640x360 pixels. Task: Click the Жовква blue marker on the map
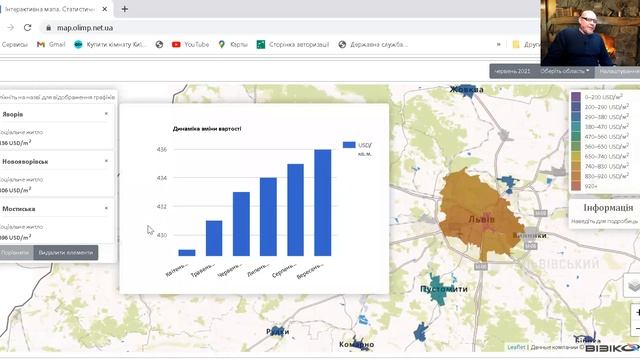[467, 91]
